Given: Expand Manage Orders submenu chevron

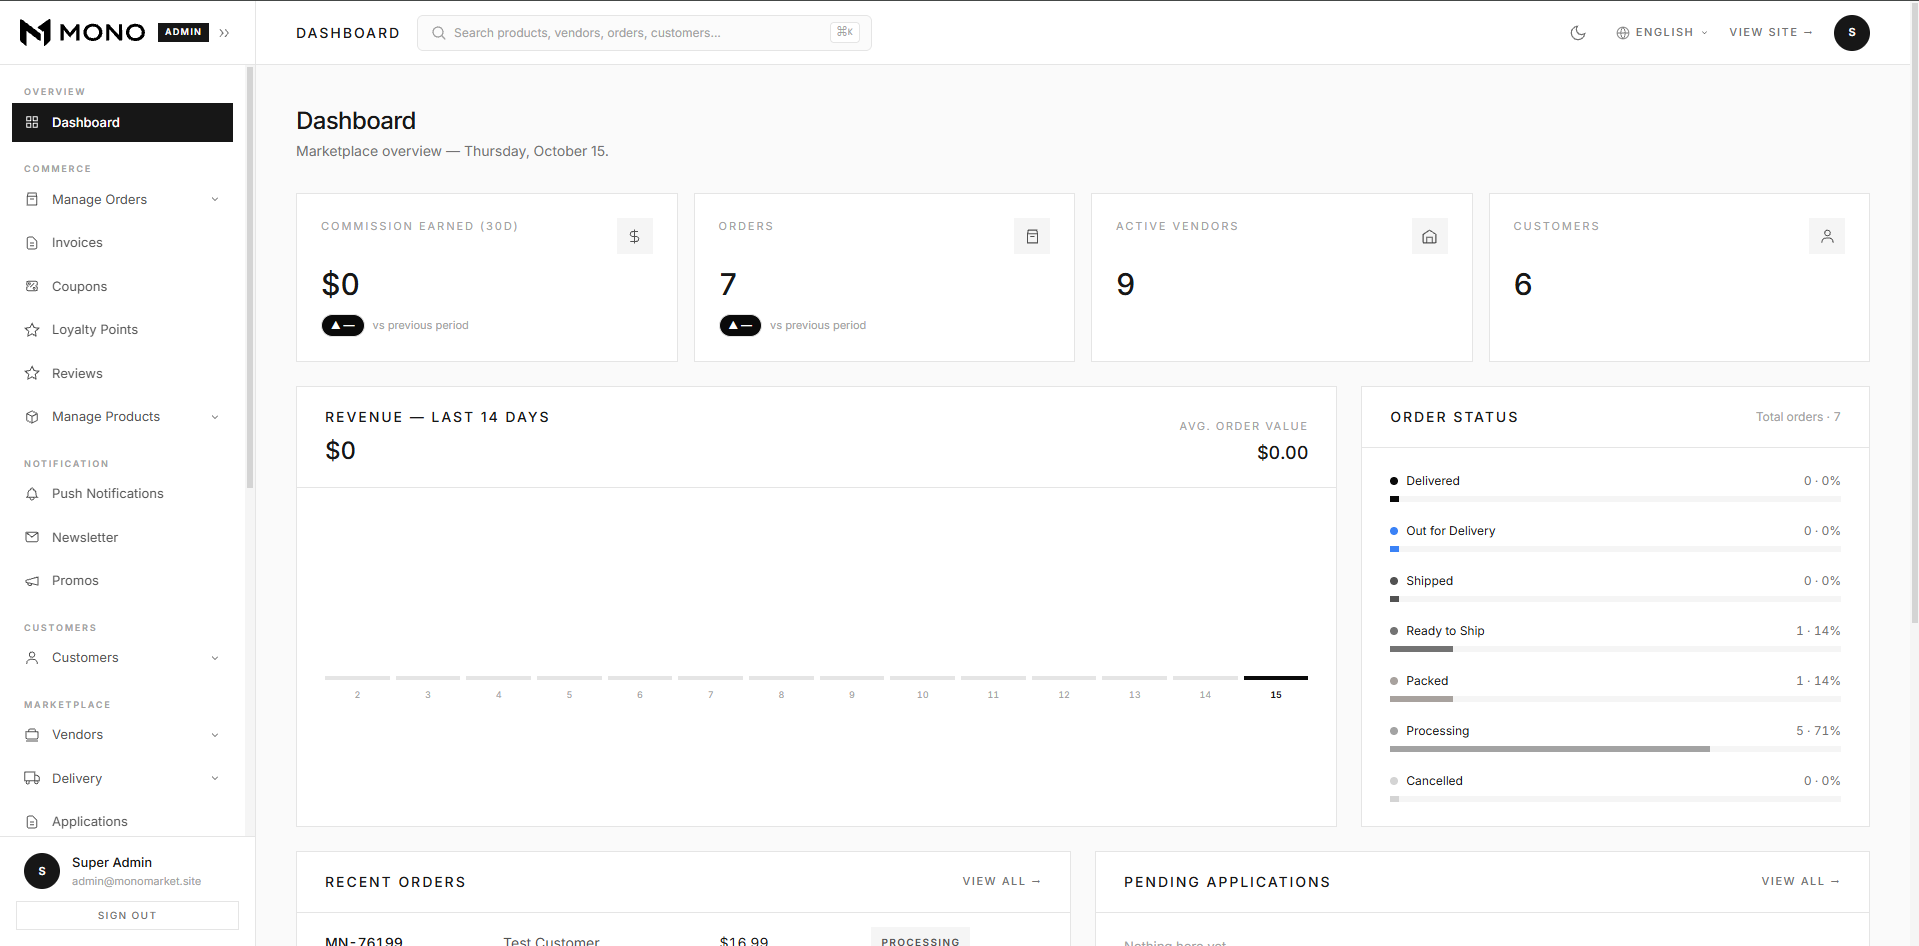Looking at the screenshot, I should [215, 199].
